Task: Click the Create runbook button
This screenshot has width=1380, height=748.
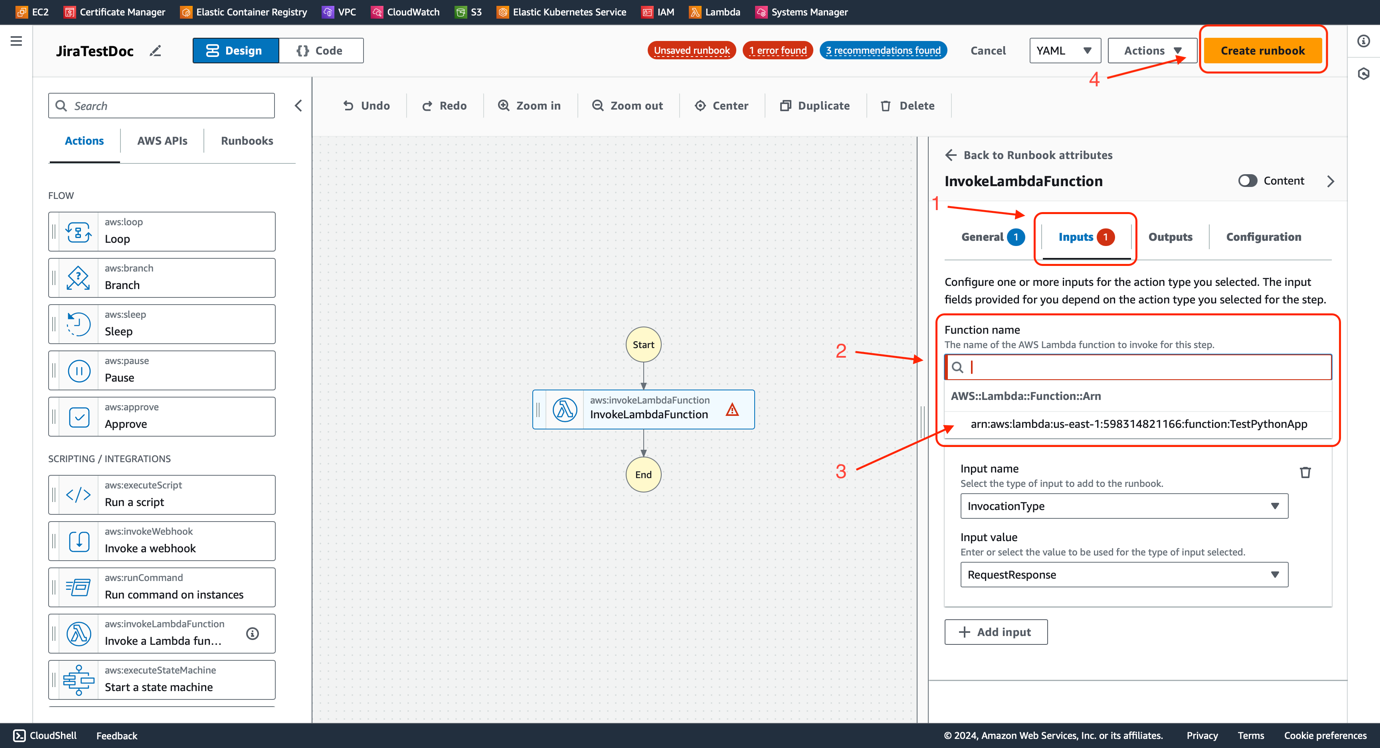Action: click(x=1262, y=50)
